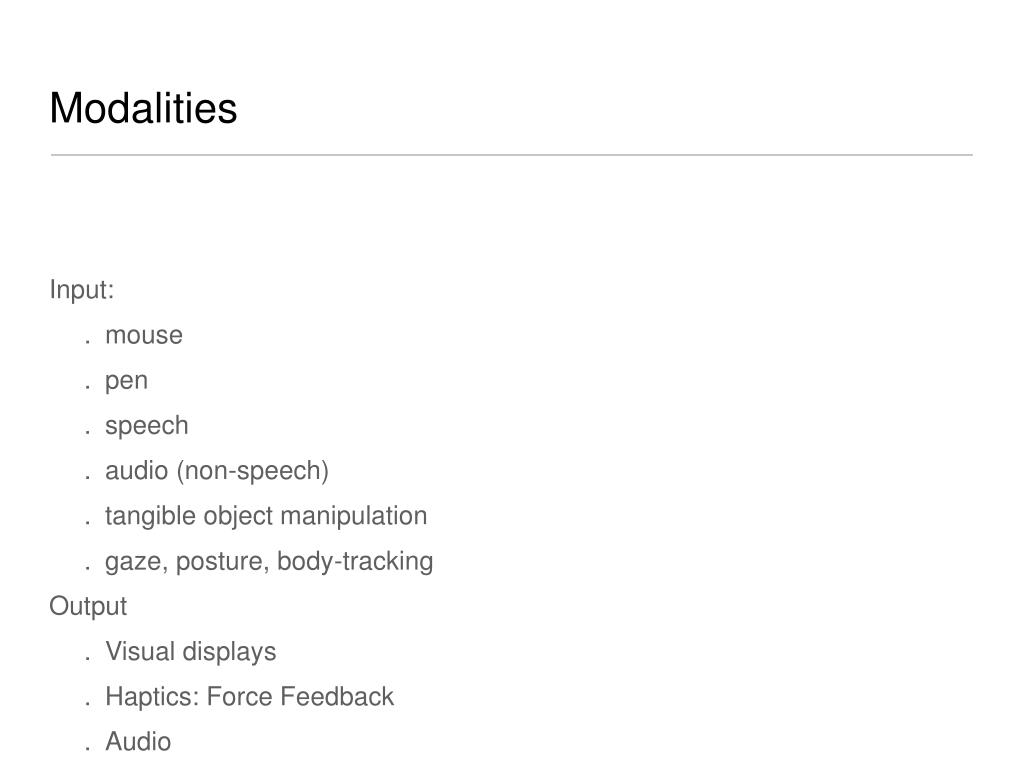
Task: Click the horizontal rule under title
Action: coord(512,155)
